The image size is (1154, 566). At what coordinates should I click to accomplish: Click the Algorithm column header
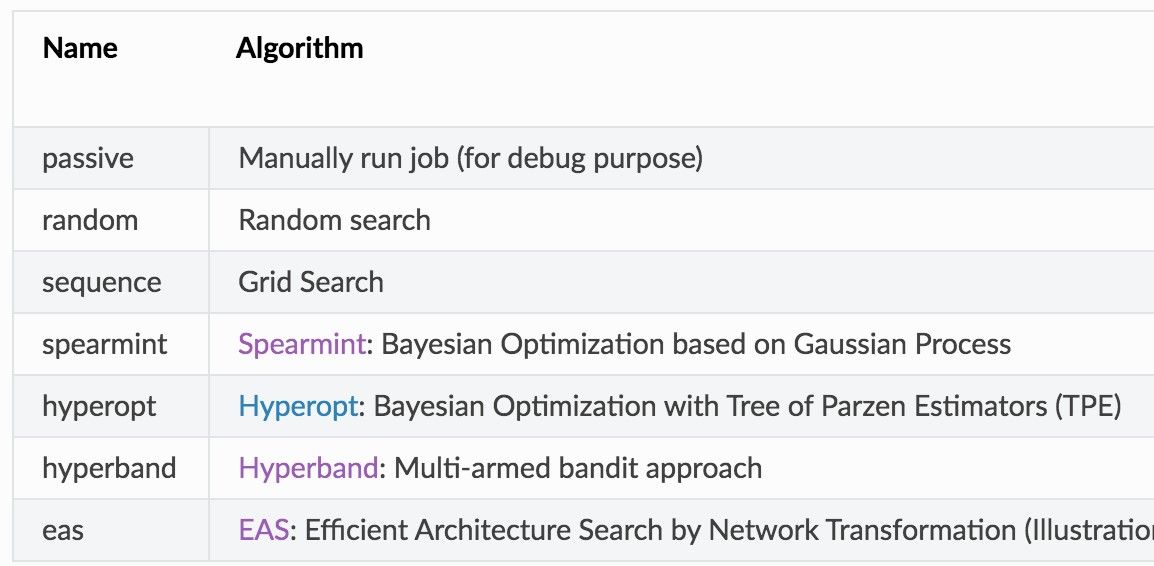tap(300, 48)
